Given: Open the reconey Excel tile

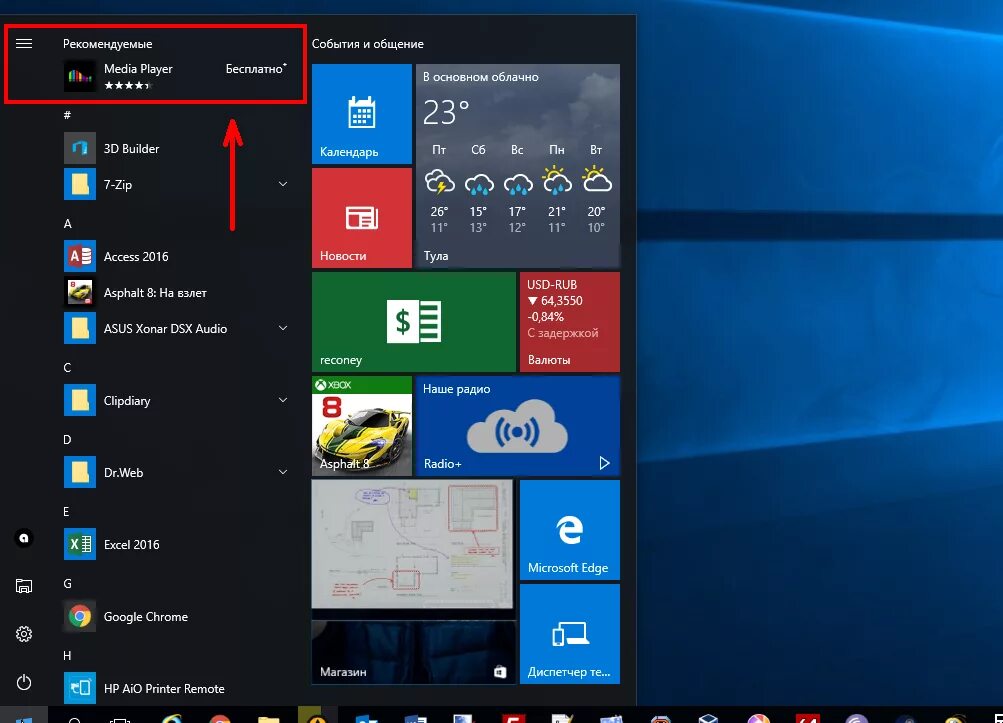Looking at the screenshot, I should 414,322.
